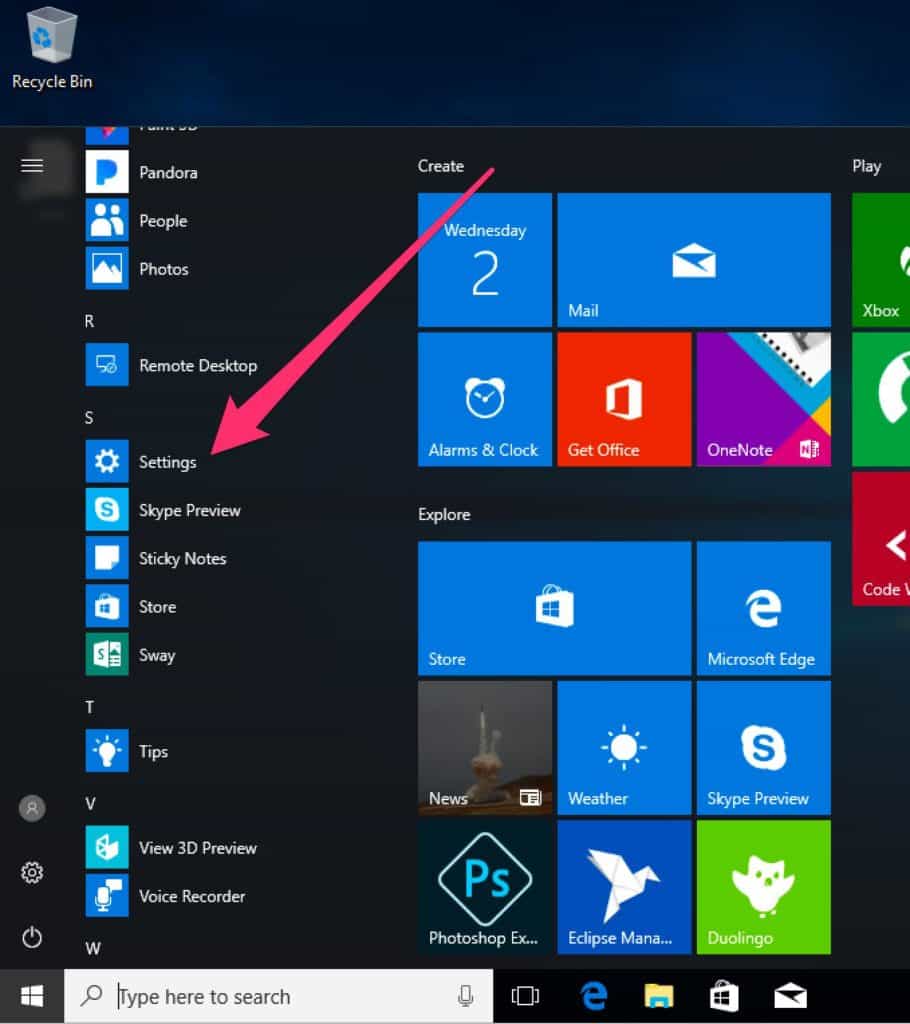Open File Explorer from the taskbar

pyautogui.click(x=658, y=996)
